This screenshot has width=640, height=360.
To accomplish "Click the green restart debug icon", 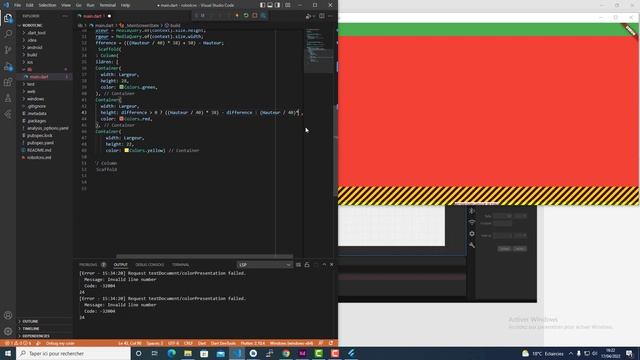I will click(246, 16).
